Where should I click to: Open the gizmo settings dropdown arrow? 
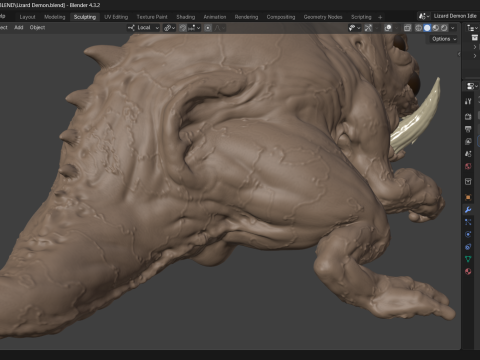tap(376, 28)
